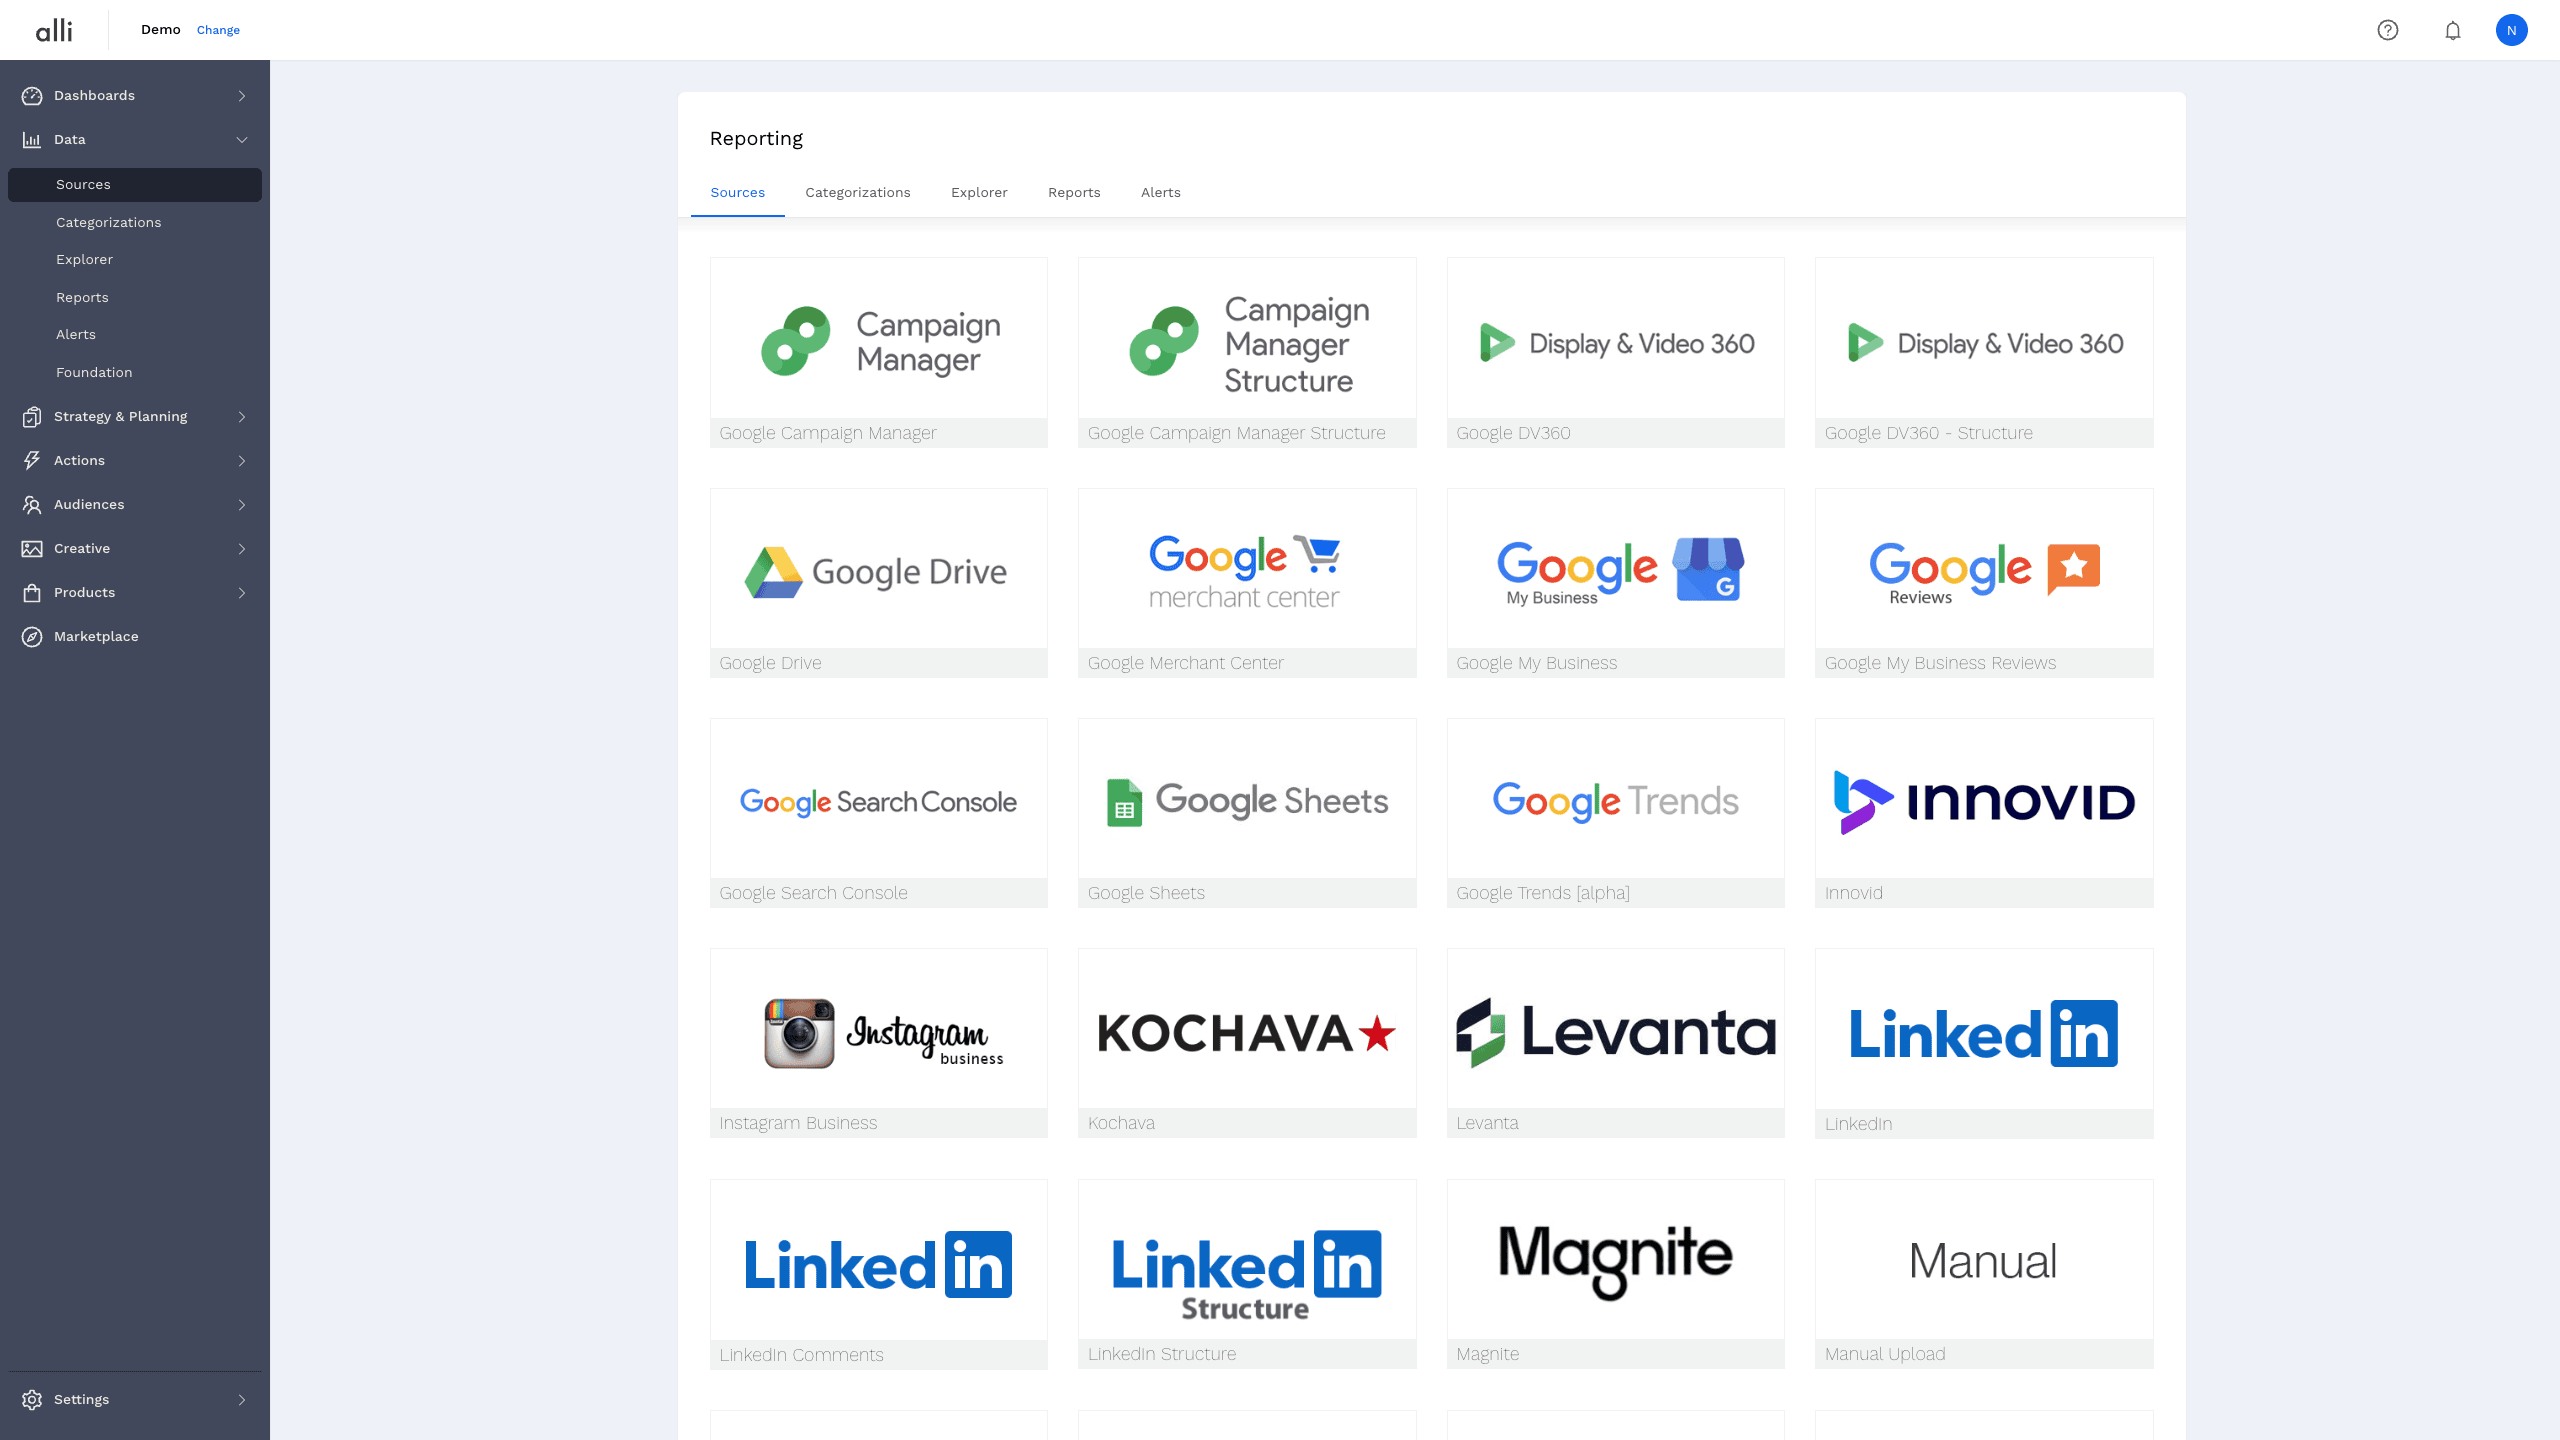Switch to the Alerts tab
The height and width of the screenshot is (1440, 2560).
click(x=1161, y=193)
